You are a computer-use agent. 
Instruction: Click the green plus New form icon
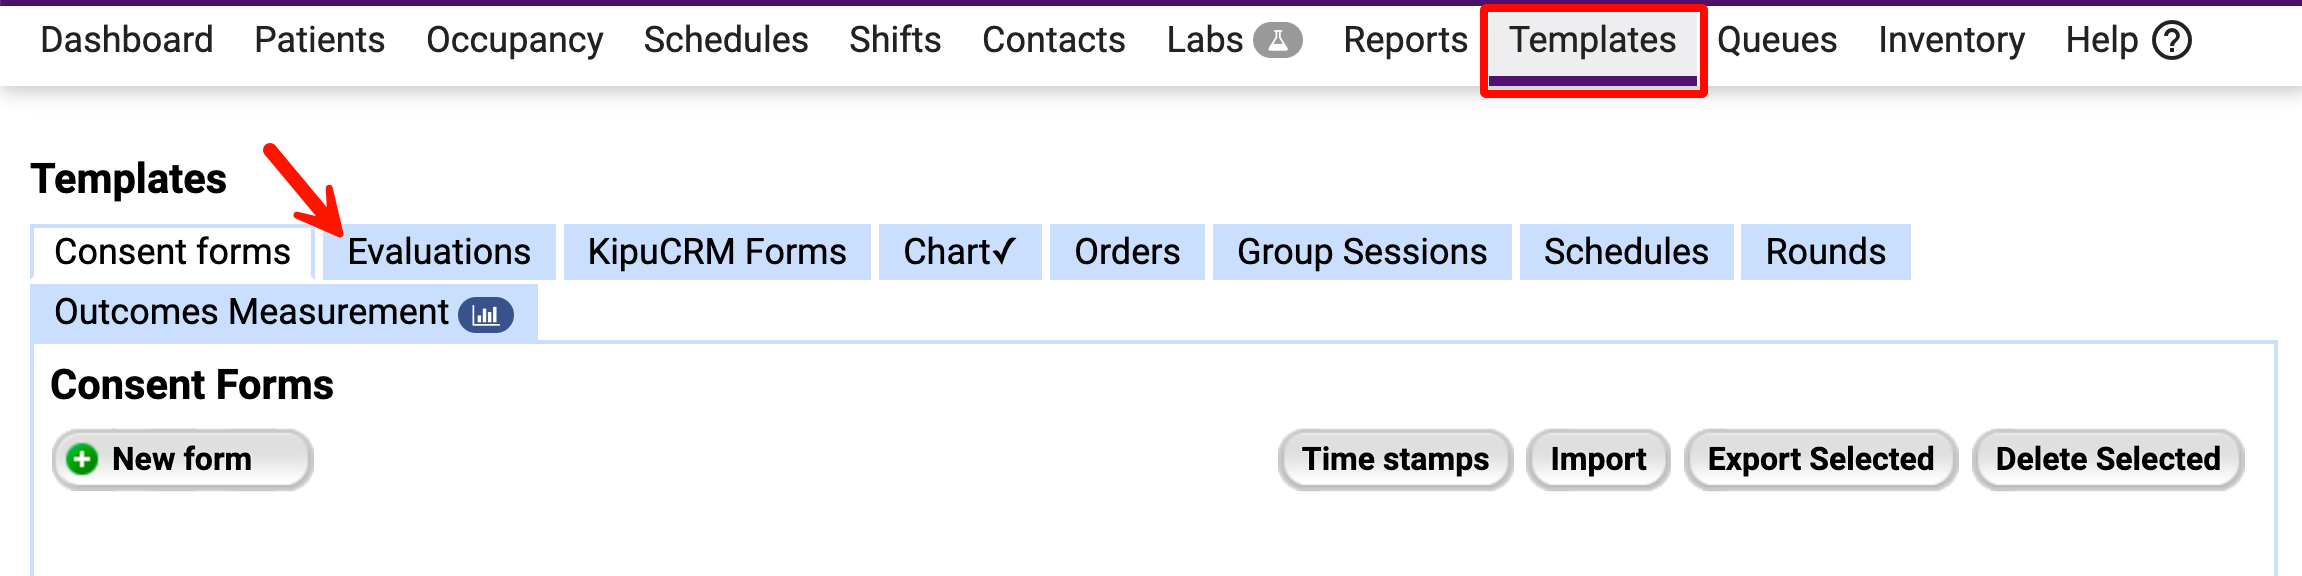[82, 459]
